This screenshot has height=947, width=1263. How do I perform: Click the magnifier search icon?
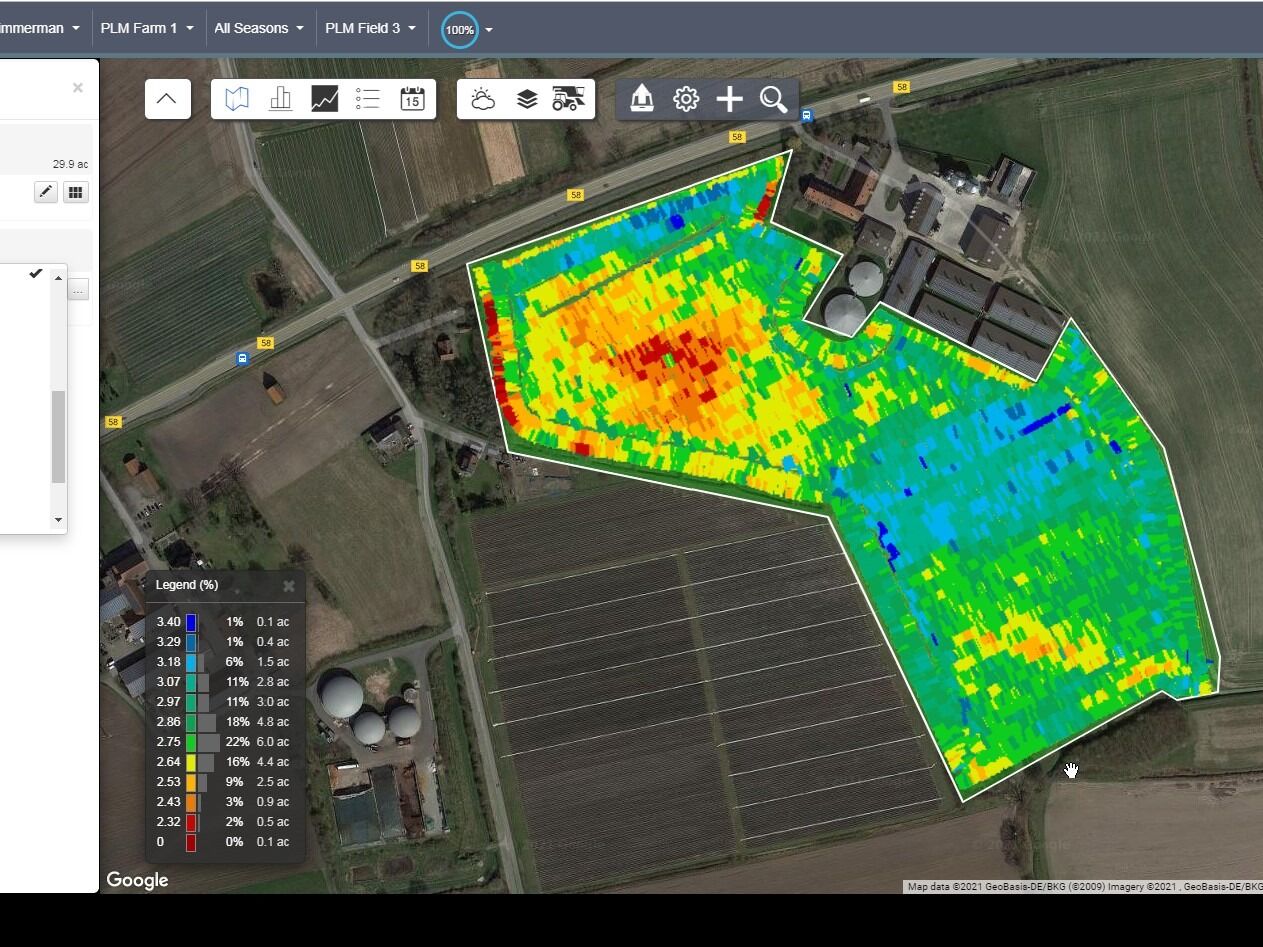773,99
